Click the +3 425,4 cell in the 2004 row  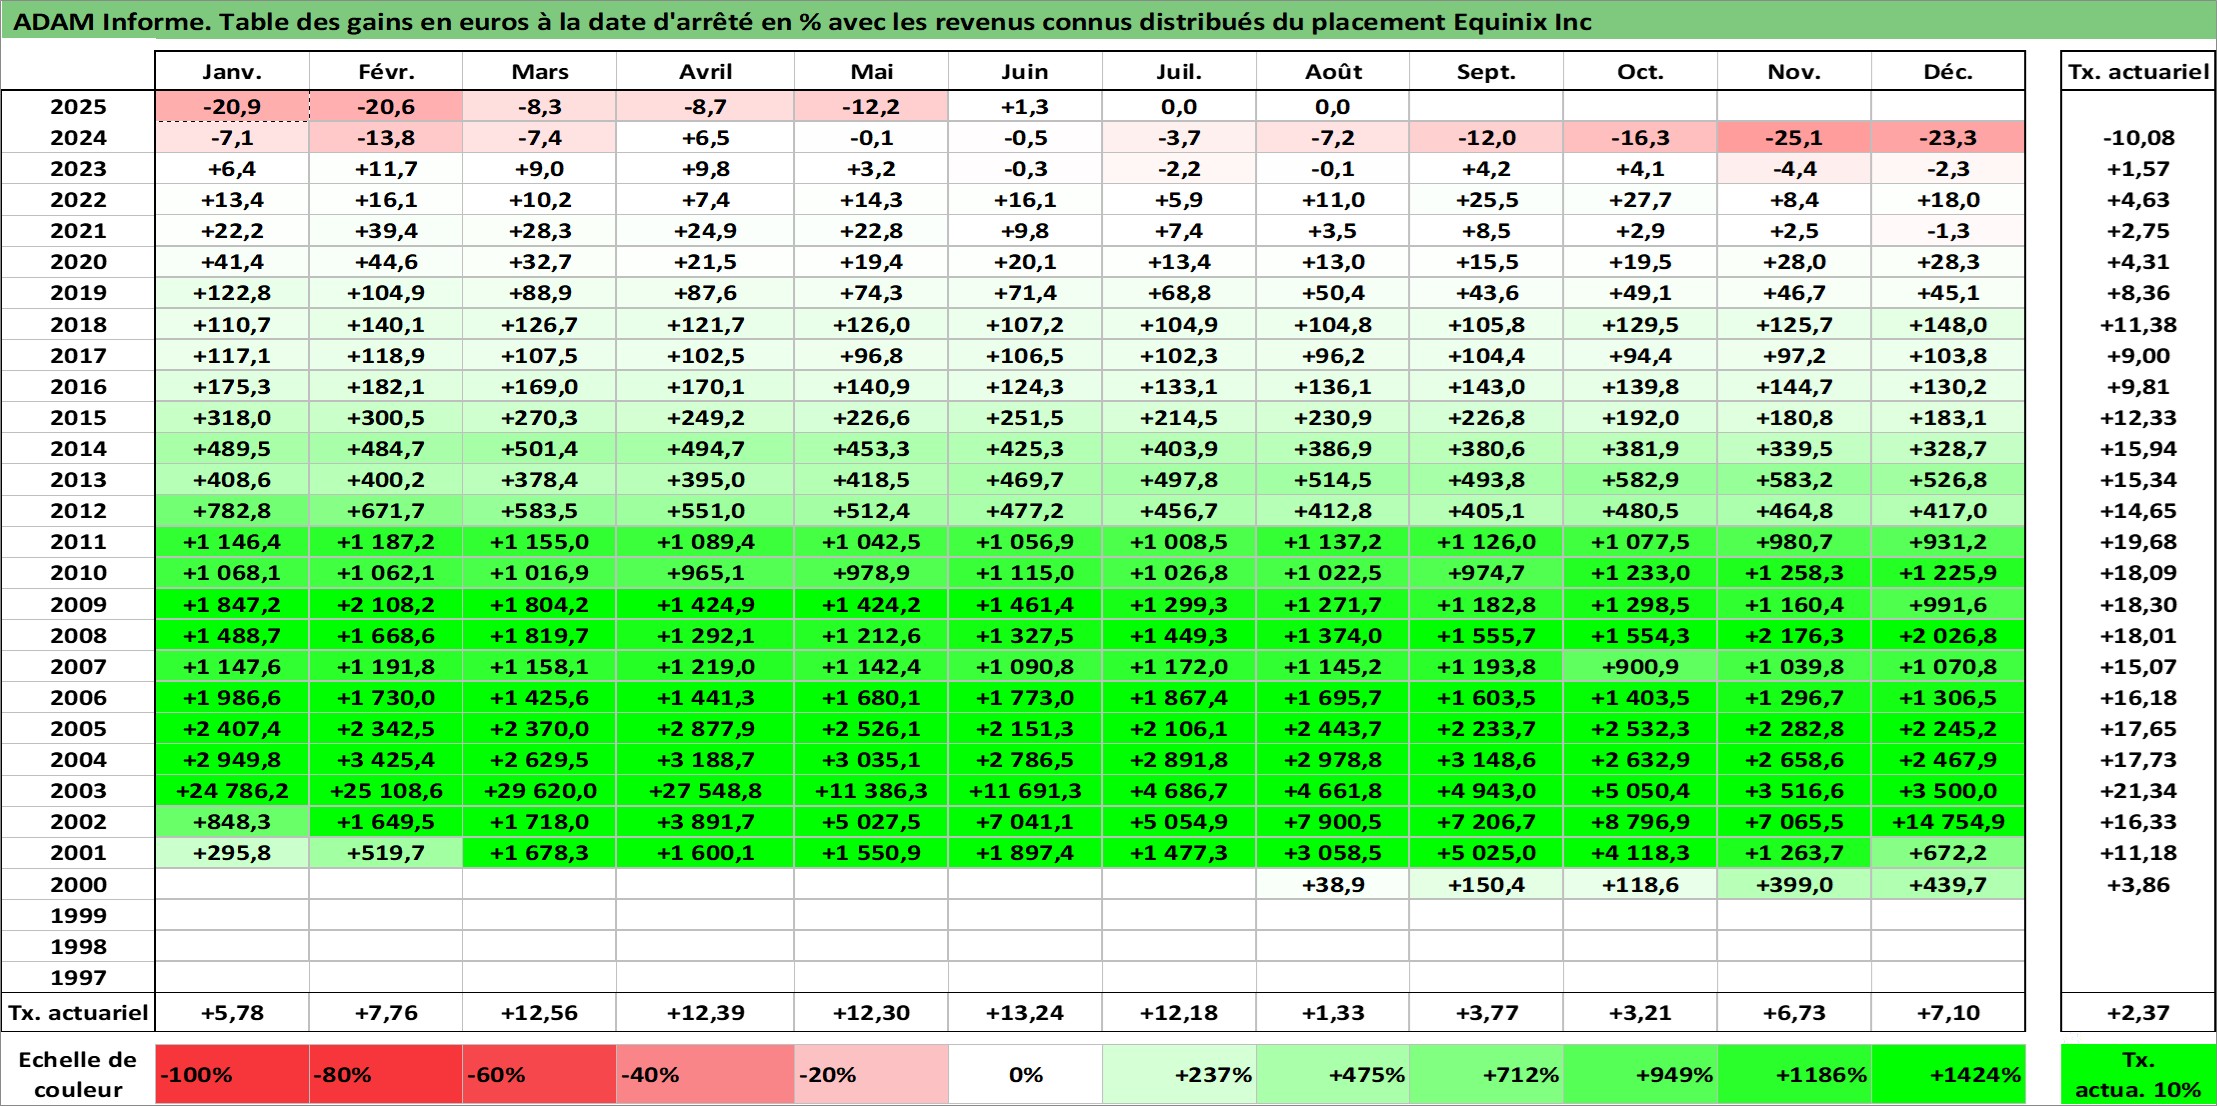pyautogui.click(x=386, y=760)
